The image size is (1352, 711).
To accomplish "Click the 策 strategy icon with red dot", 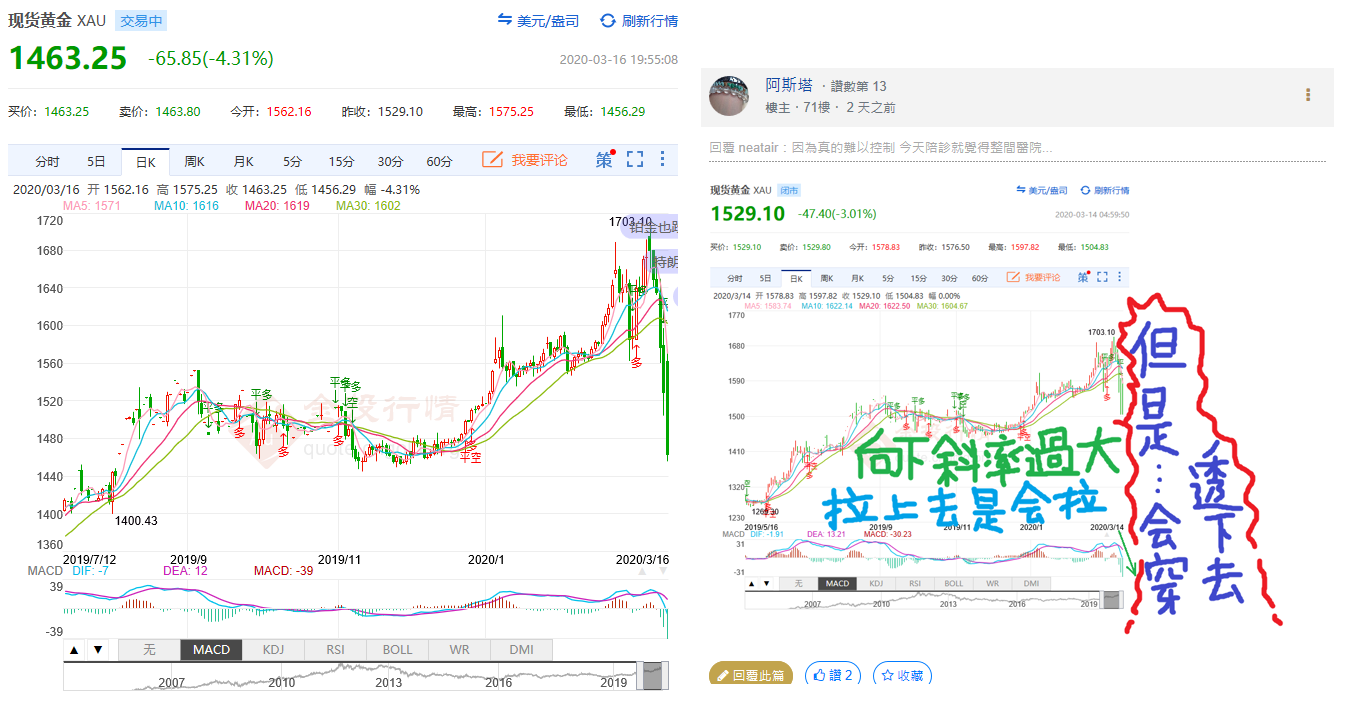I will pos(605,159).
